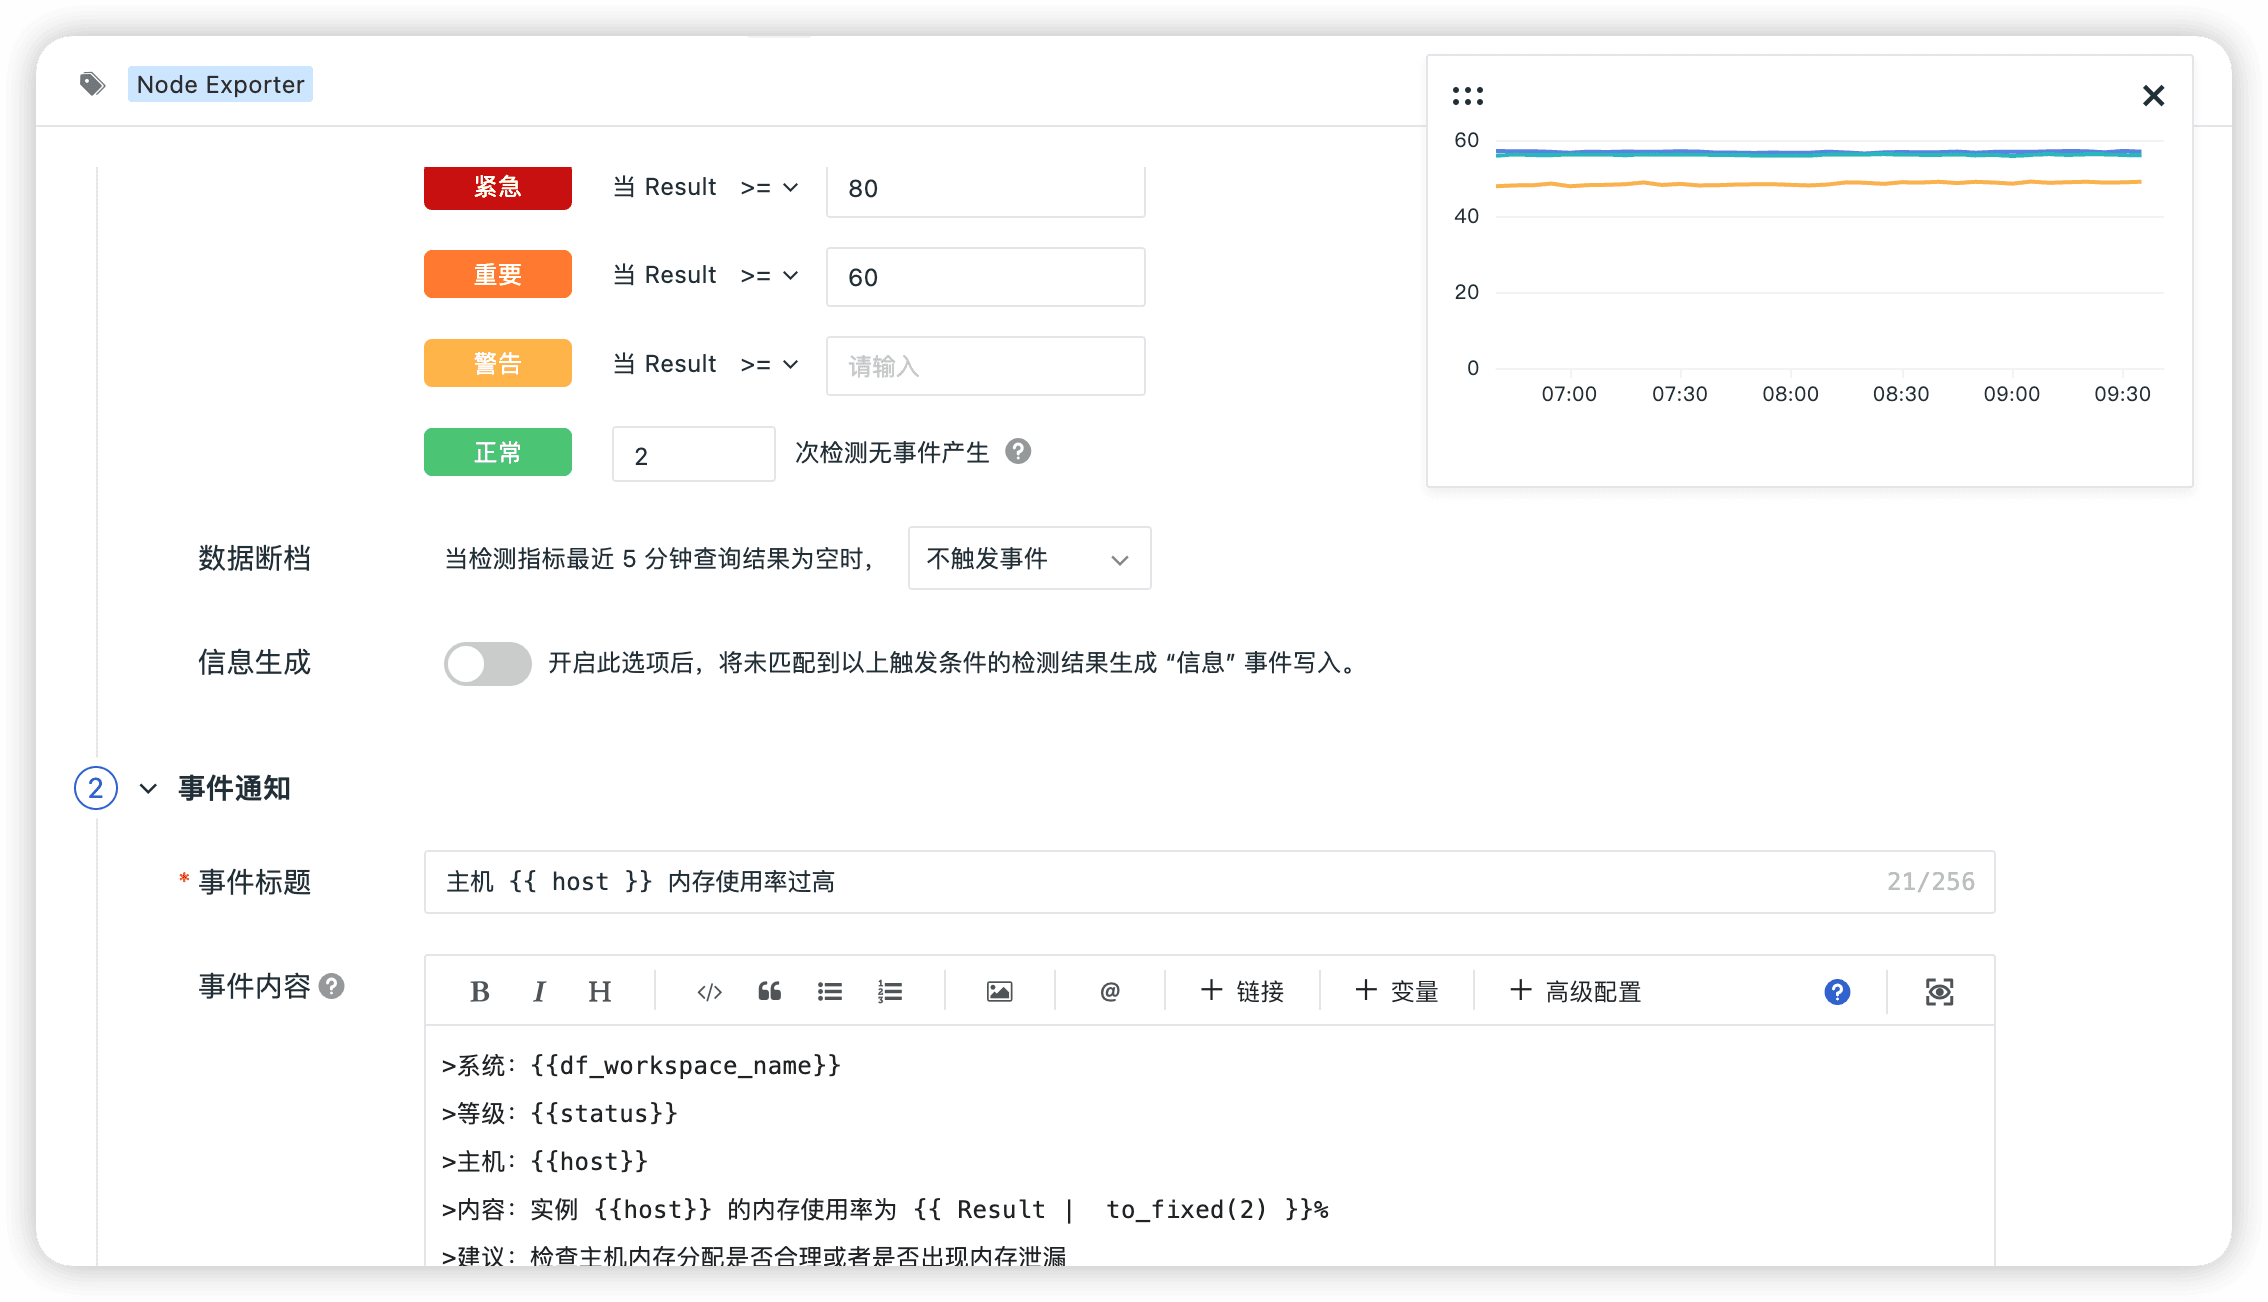
Task: Open operator dropdown for 警告 condition
Action: [769, 364]
